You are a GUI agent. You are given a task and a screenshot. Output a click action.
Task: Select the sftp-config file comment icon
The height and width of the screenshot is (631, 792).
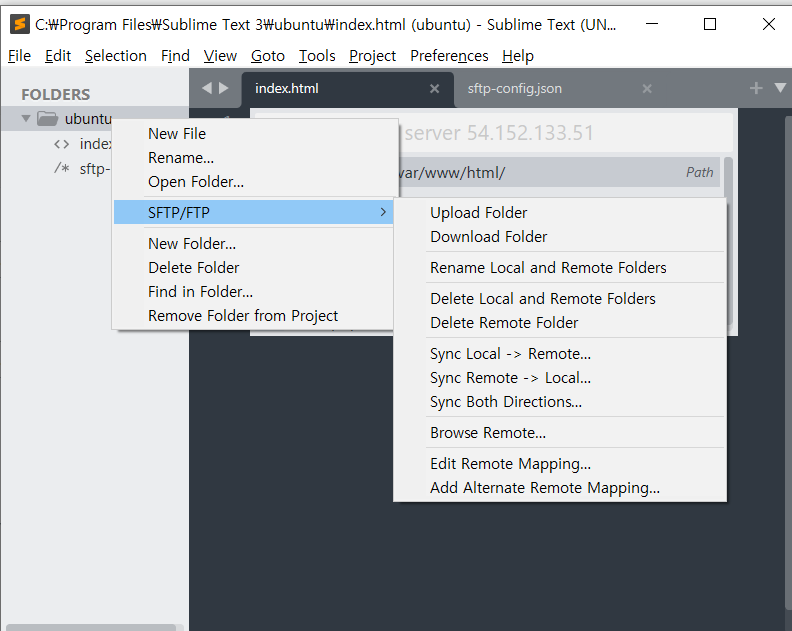(x=61, y=168)
